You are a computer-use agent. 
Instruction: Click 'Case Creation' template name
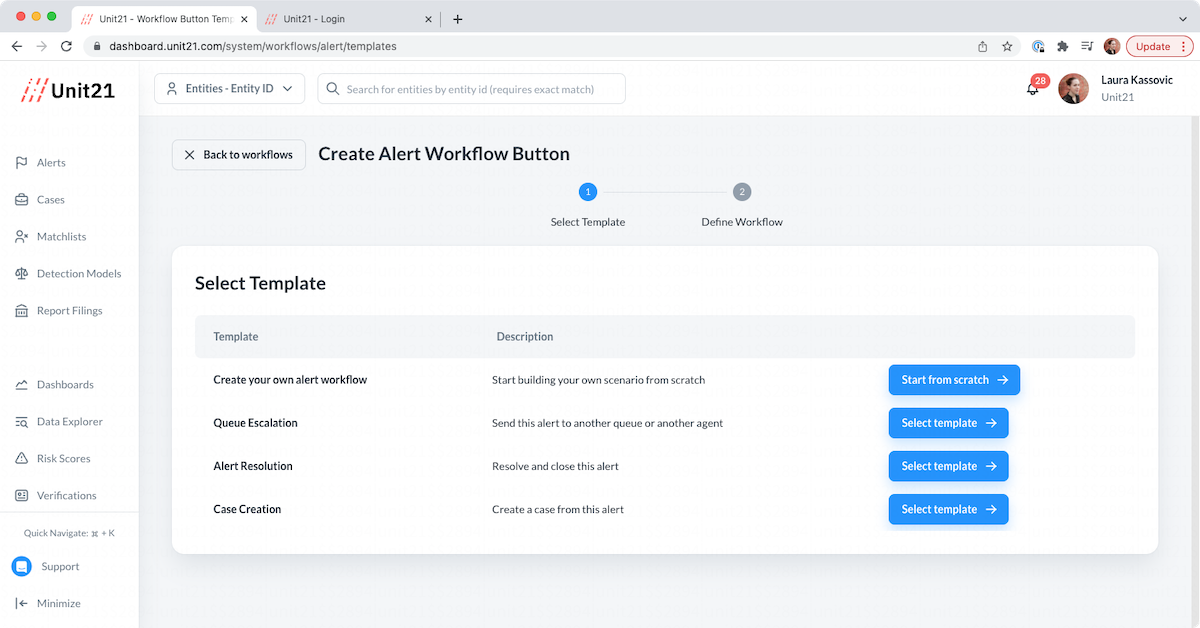coord(247,509)
